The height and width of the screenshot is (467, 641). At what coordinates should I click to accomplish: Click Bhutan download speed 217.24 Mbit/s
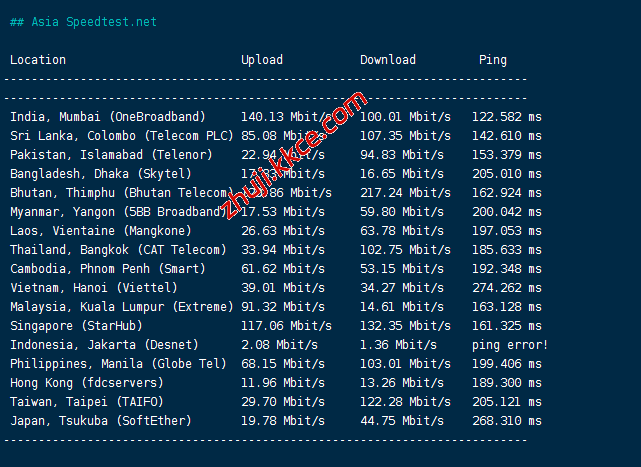[405, 193]
